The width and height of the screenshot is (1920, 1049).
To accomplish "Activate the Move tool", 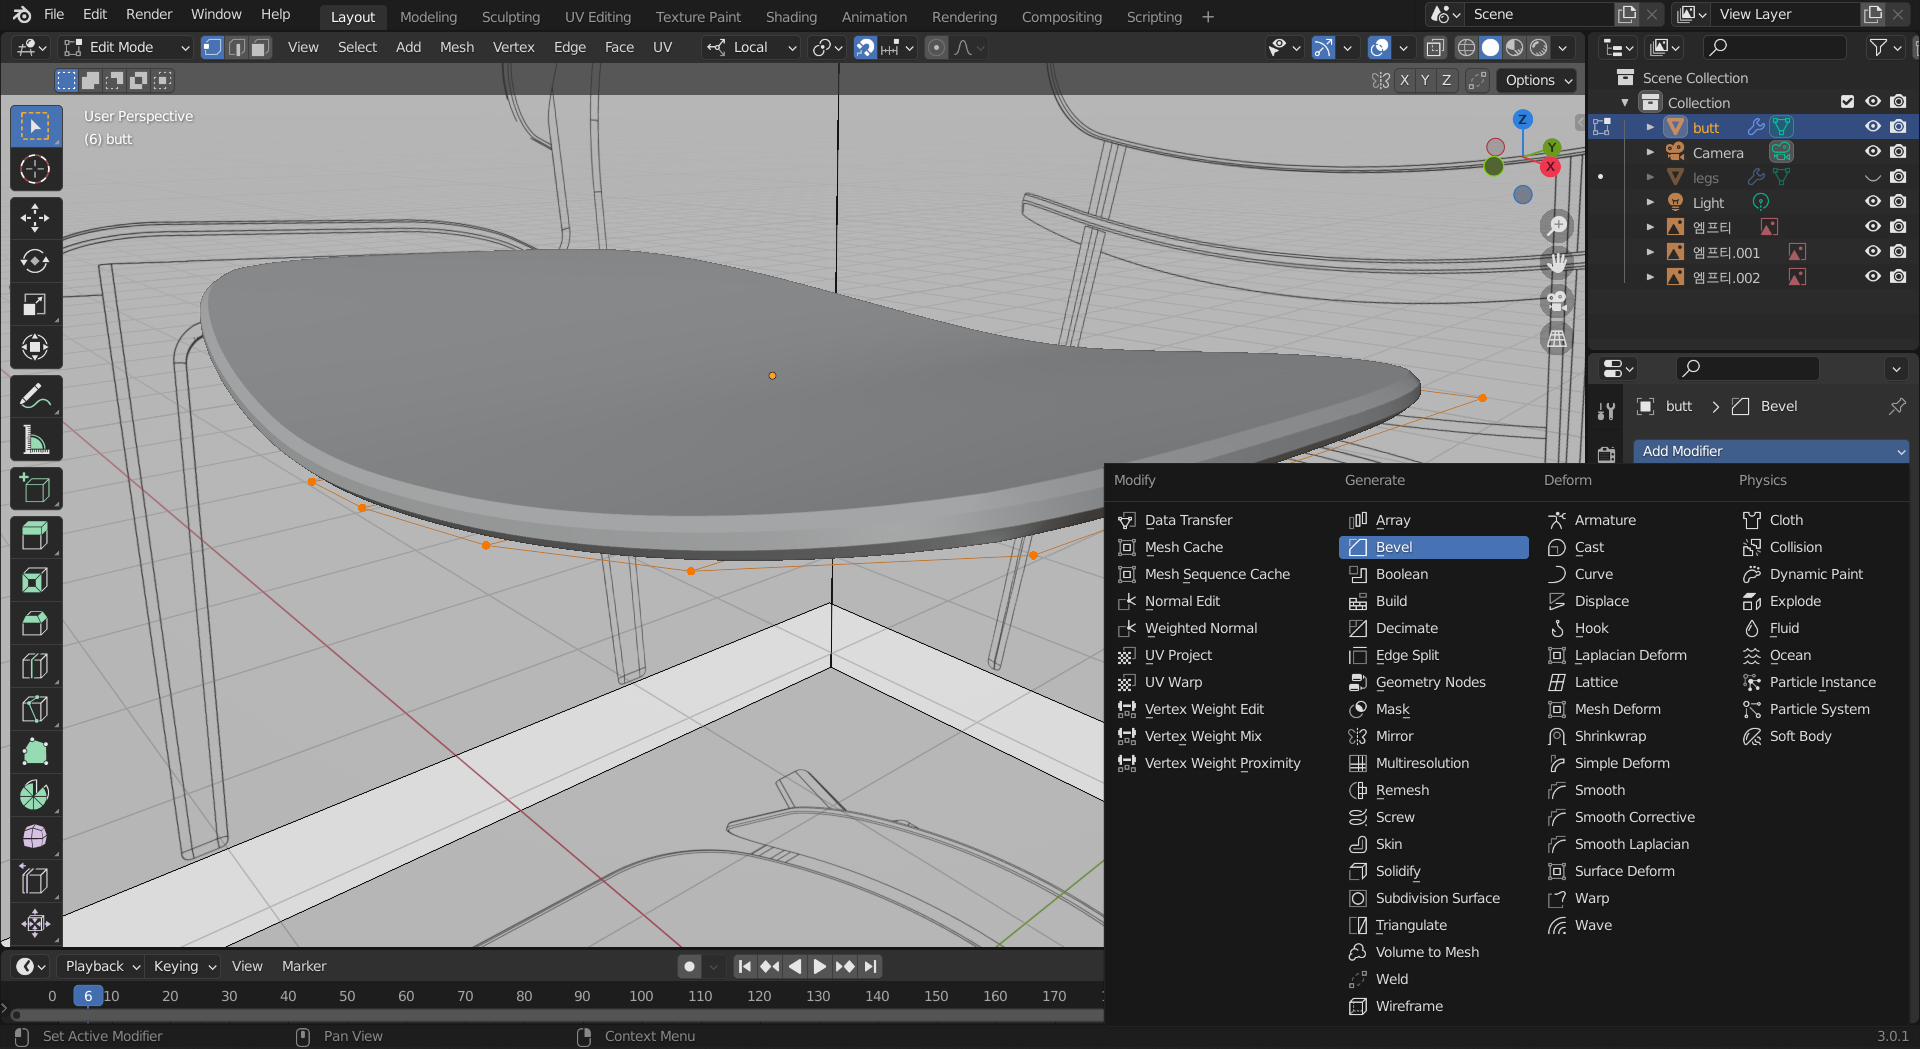I will click(36, 218).
